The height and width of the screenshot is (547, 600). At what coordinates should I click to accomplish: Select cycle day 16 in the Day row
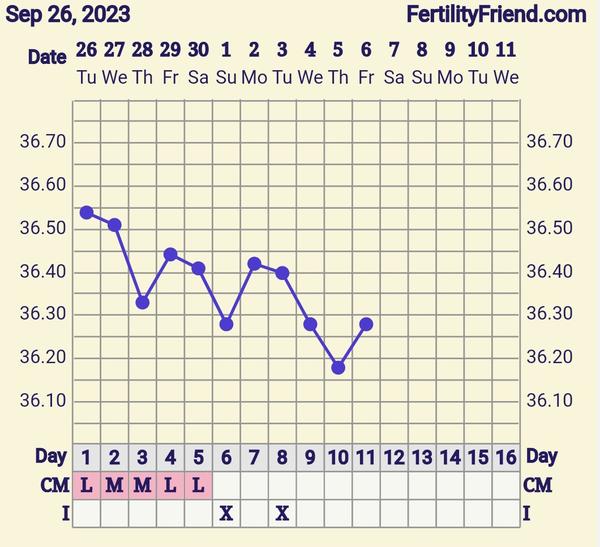(506, 458)
